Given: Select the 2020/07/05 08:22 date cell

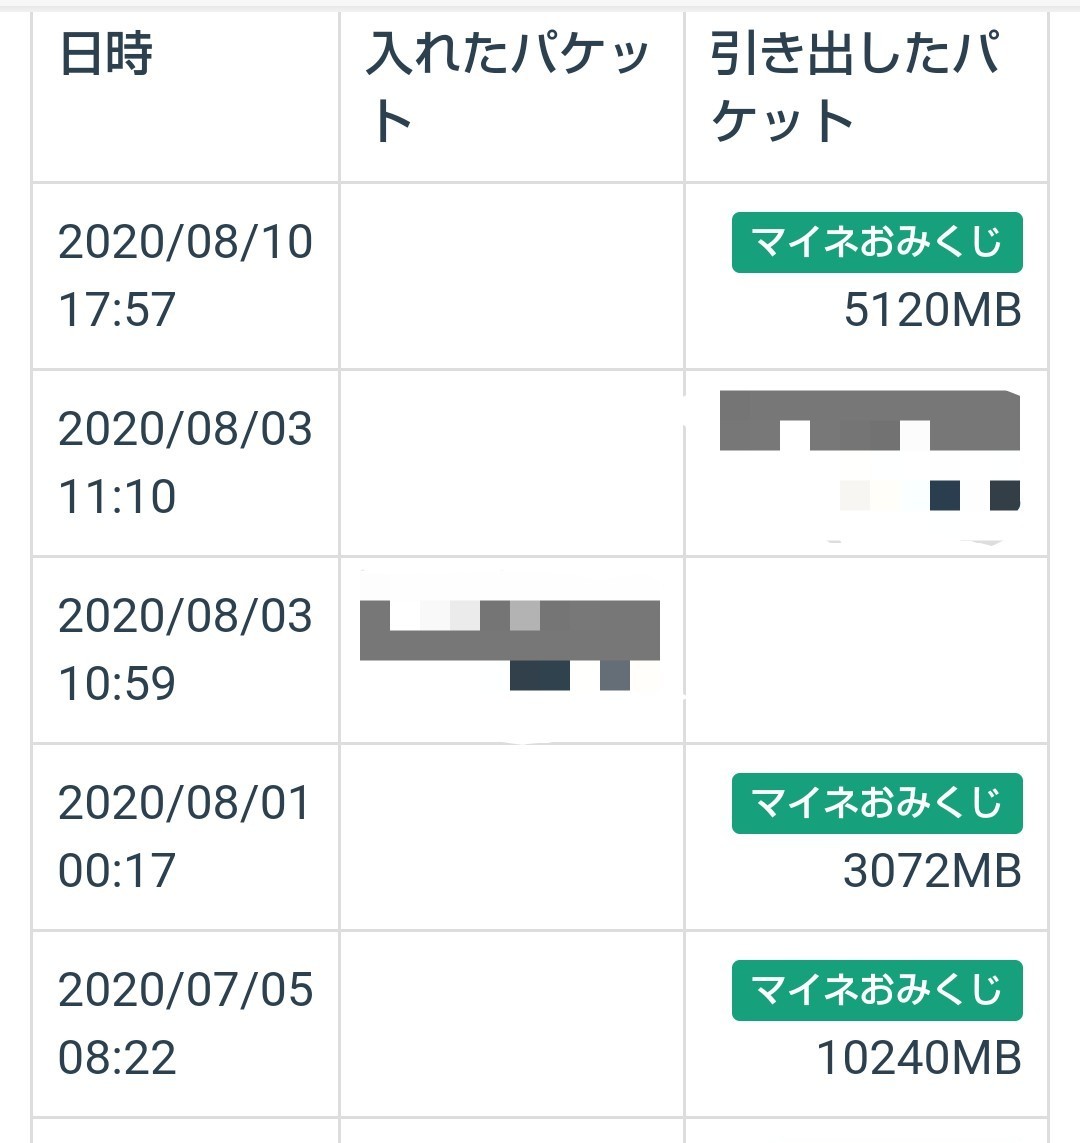Looking at the screenshot, I should (x=185, y=1023).
